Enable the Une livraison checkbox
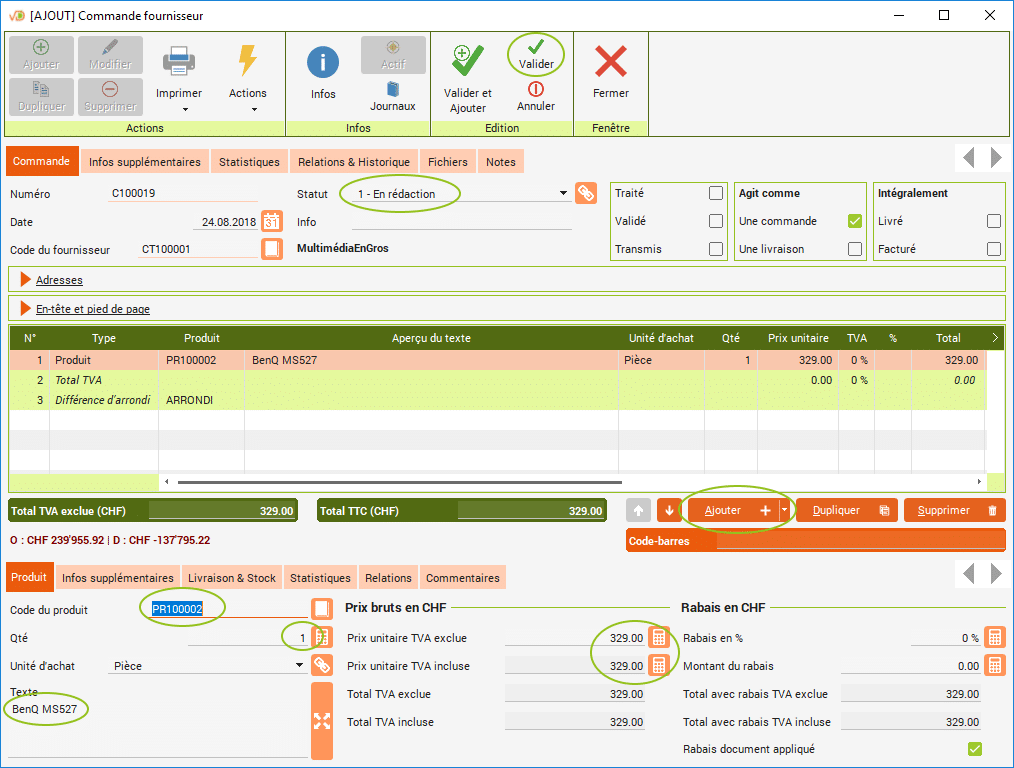This screenshot has height=768, width=1014. [x=854, y=249]
